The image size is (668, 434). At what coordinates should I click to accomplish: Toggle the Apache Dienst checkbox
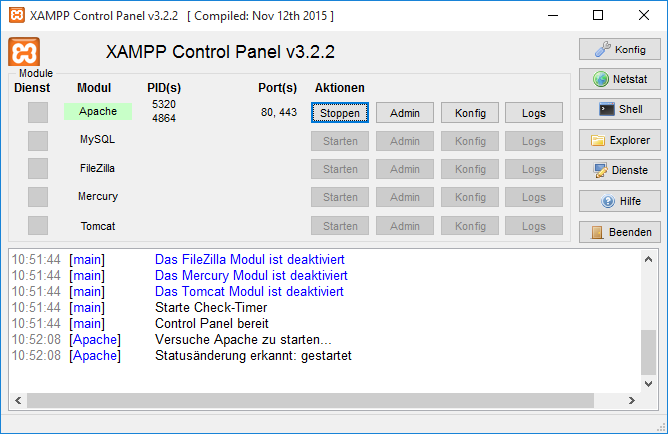38,113
